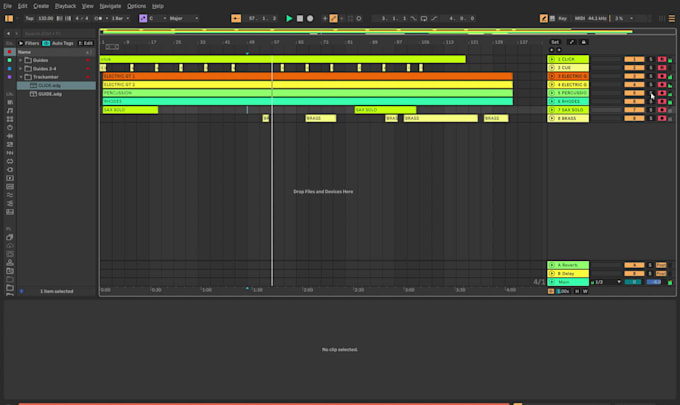Open hamburger view menu at top right
Viewport: 680px width, 405px height.
[x=671, y=18]
